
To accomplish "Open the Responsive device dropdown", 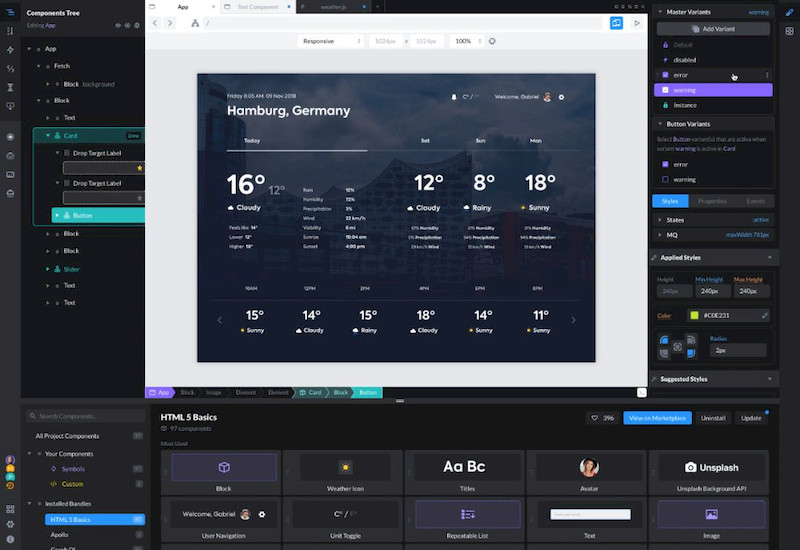I will click(x=331, y=41).
